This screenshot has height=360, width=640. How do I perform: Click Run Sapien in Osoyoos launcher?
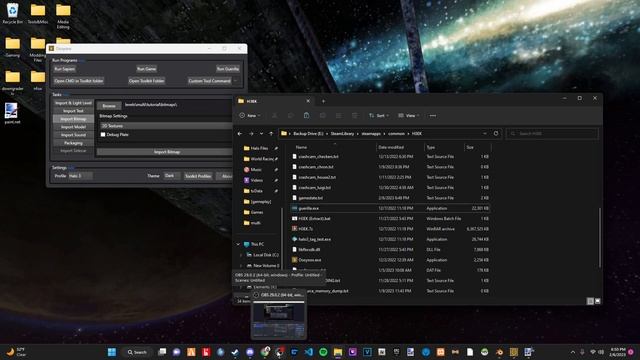64,69
